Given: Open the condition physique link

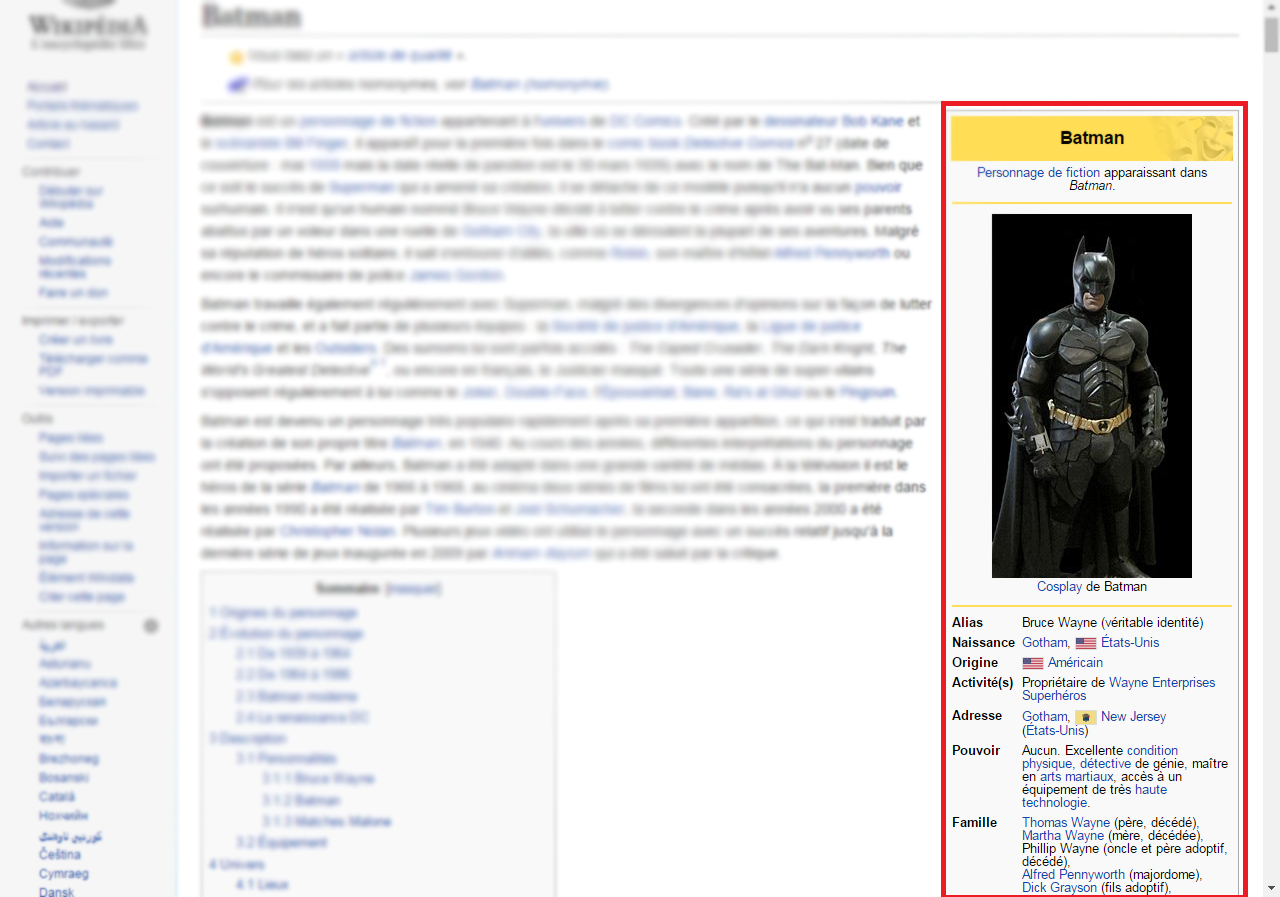Looking at the screenshot, I should 1100,757.
